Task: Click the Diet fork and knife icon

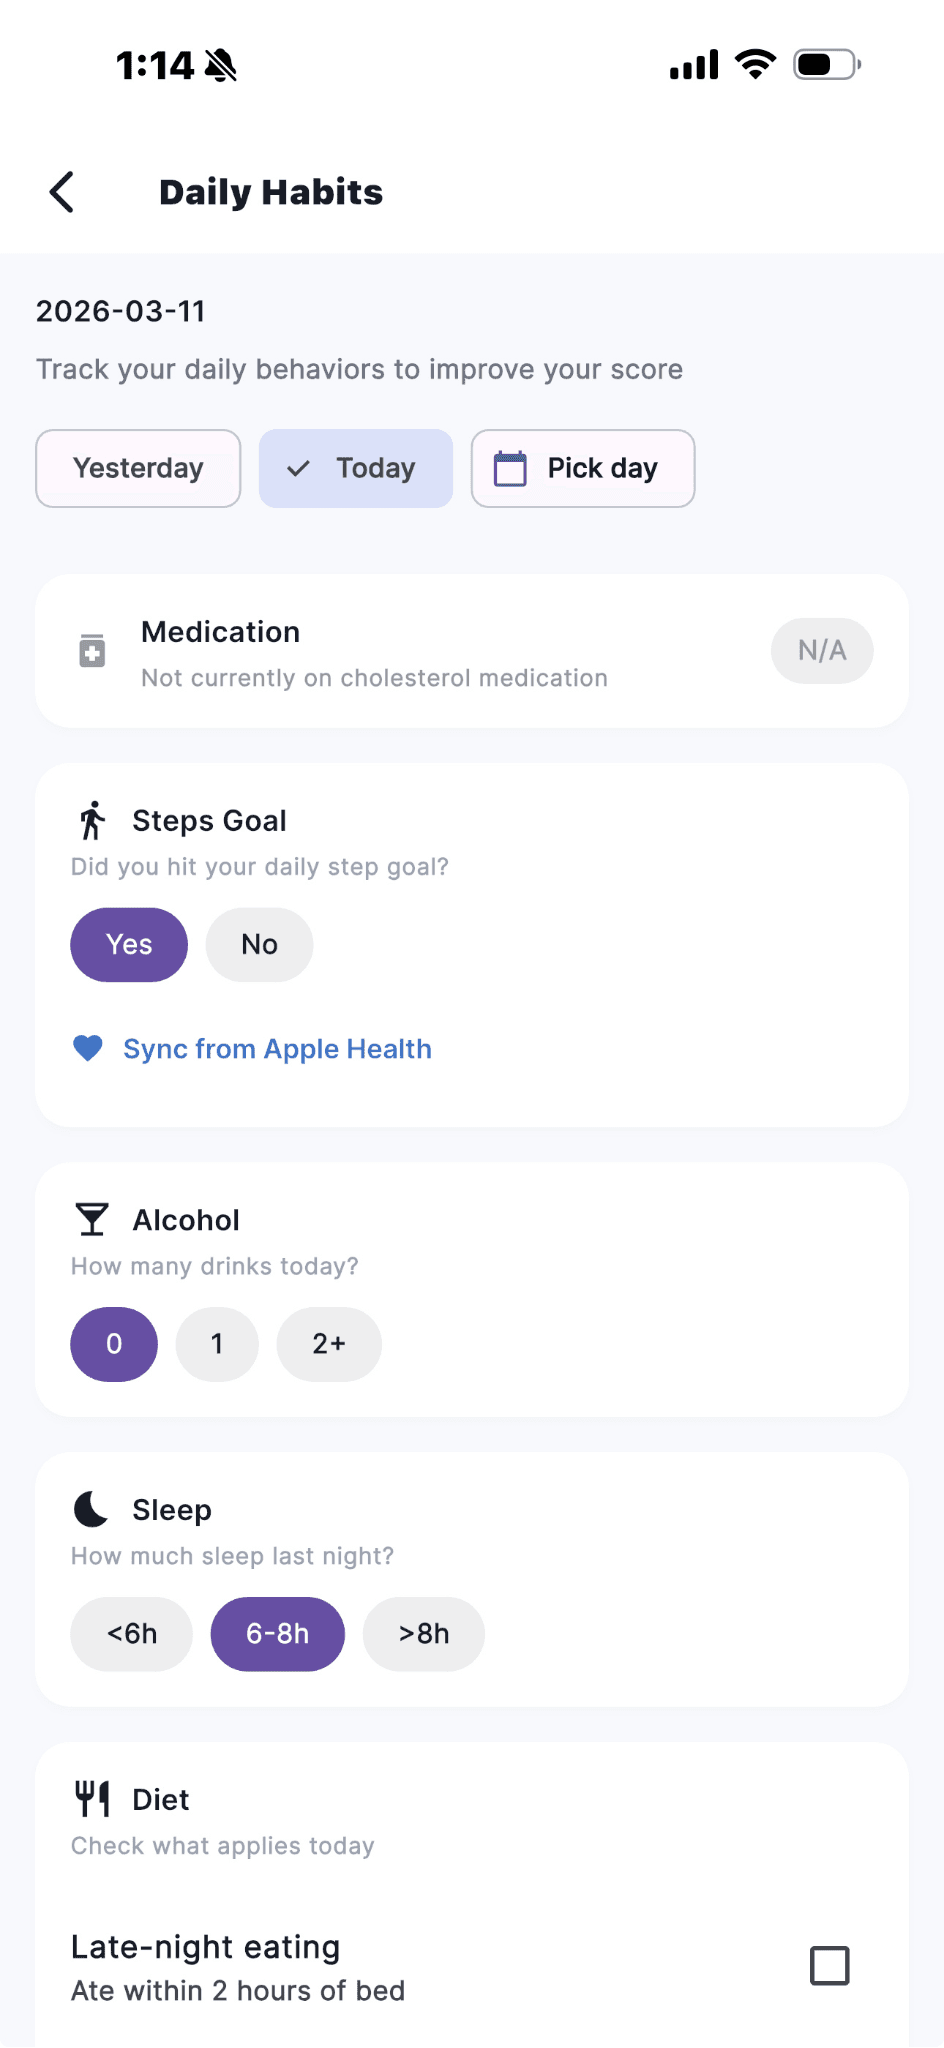Action: coord(92,1799)
